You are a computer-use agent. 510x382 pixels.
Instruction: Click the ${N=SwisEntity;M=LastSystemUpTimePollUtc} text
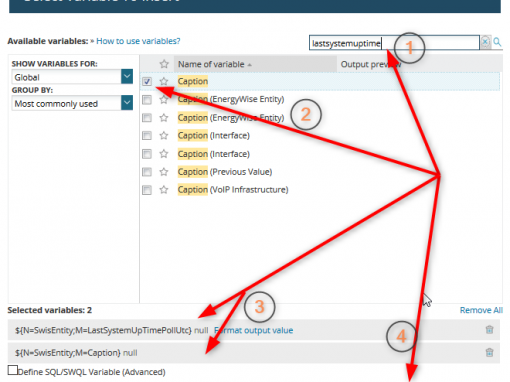click(x=103, y=330)
